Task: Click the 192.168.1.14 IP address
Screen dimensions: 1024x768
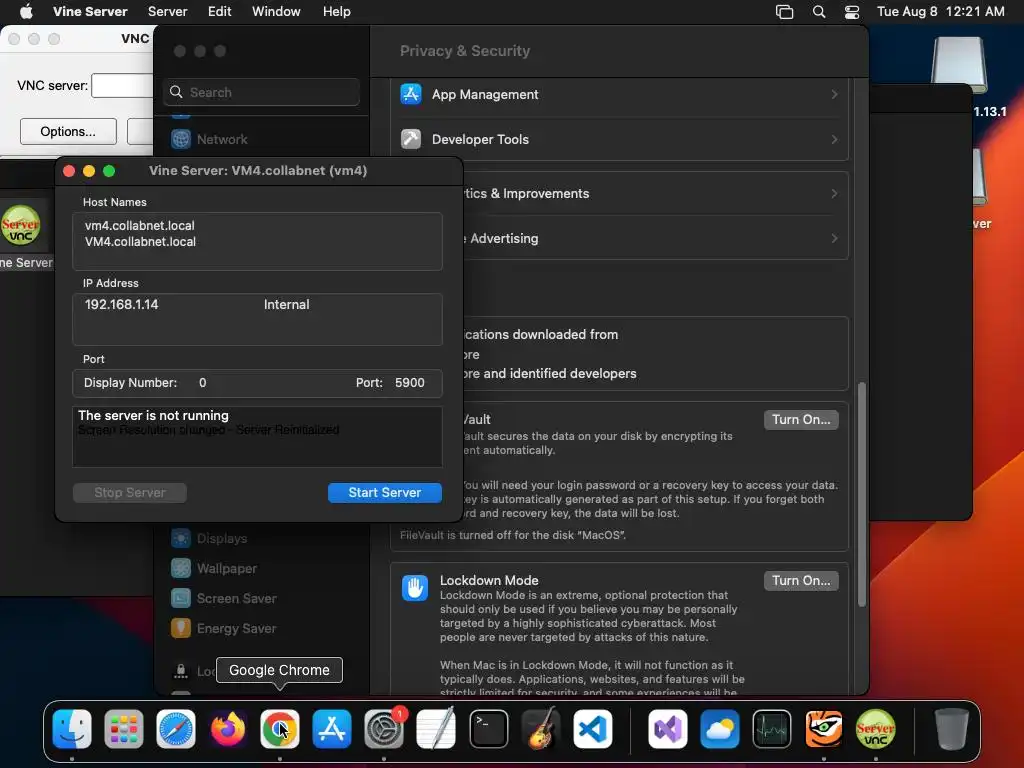Action: 121,304
